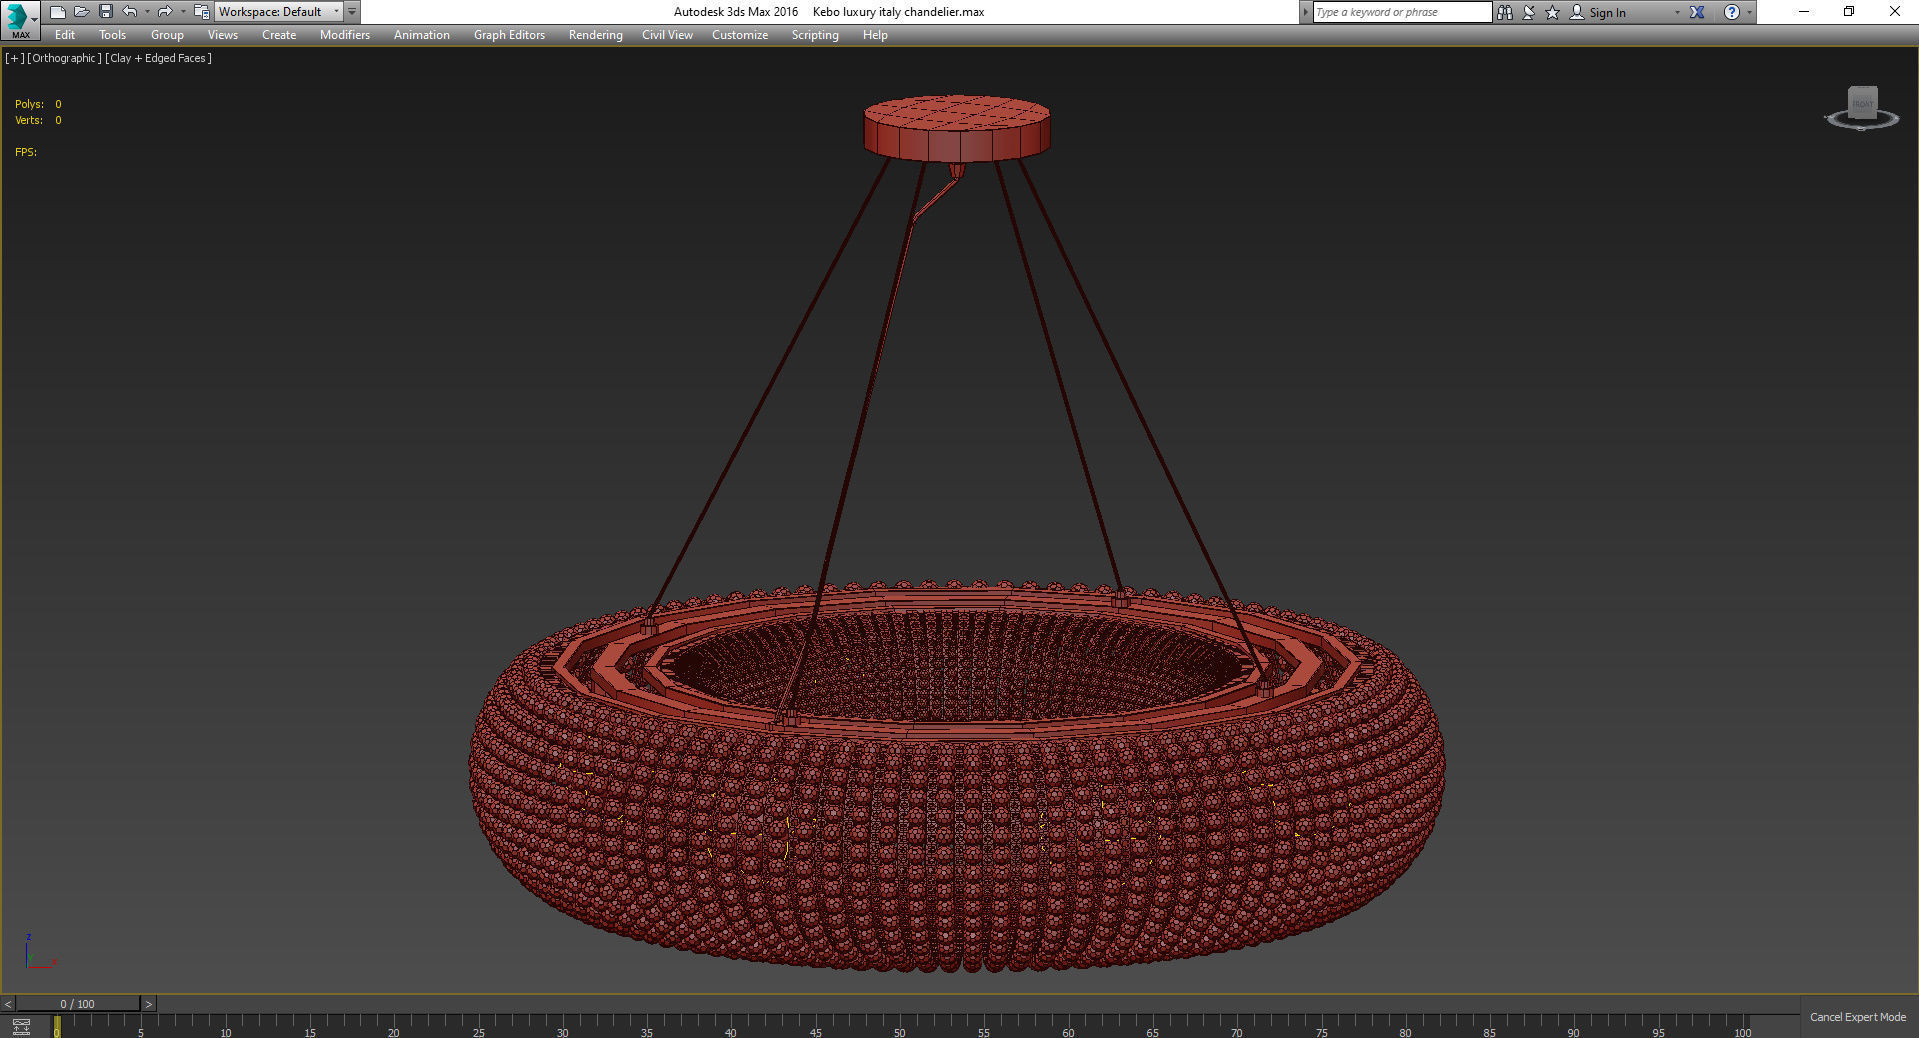Open Favorites with the star icon
Image resolution: width=1919 pixels, height=1038 pixels.
point(1553,12)
